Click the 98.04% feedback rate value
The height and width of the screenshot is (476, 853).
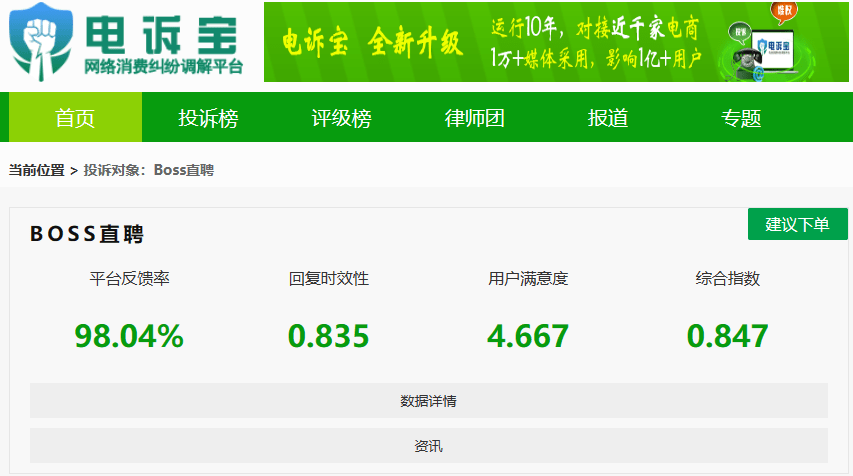click(x=129, y=336)
